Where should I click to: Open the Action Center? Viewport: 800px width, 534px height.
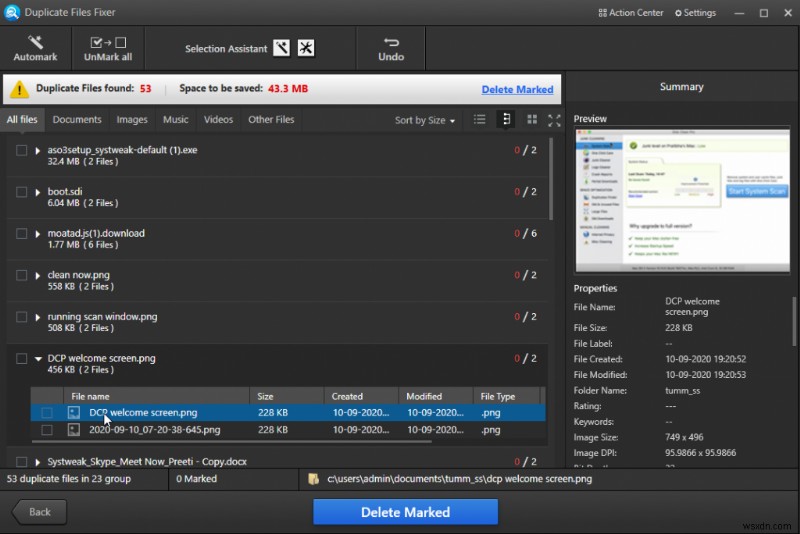click(x=631, y=13)
